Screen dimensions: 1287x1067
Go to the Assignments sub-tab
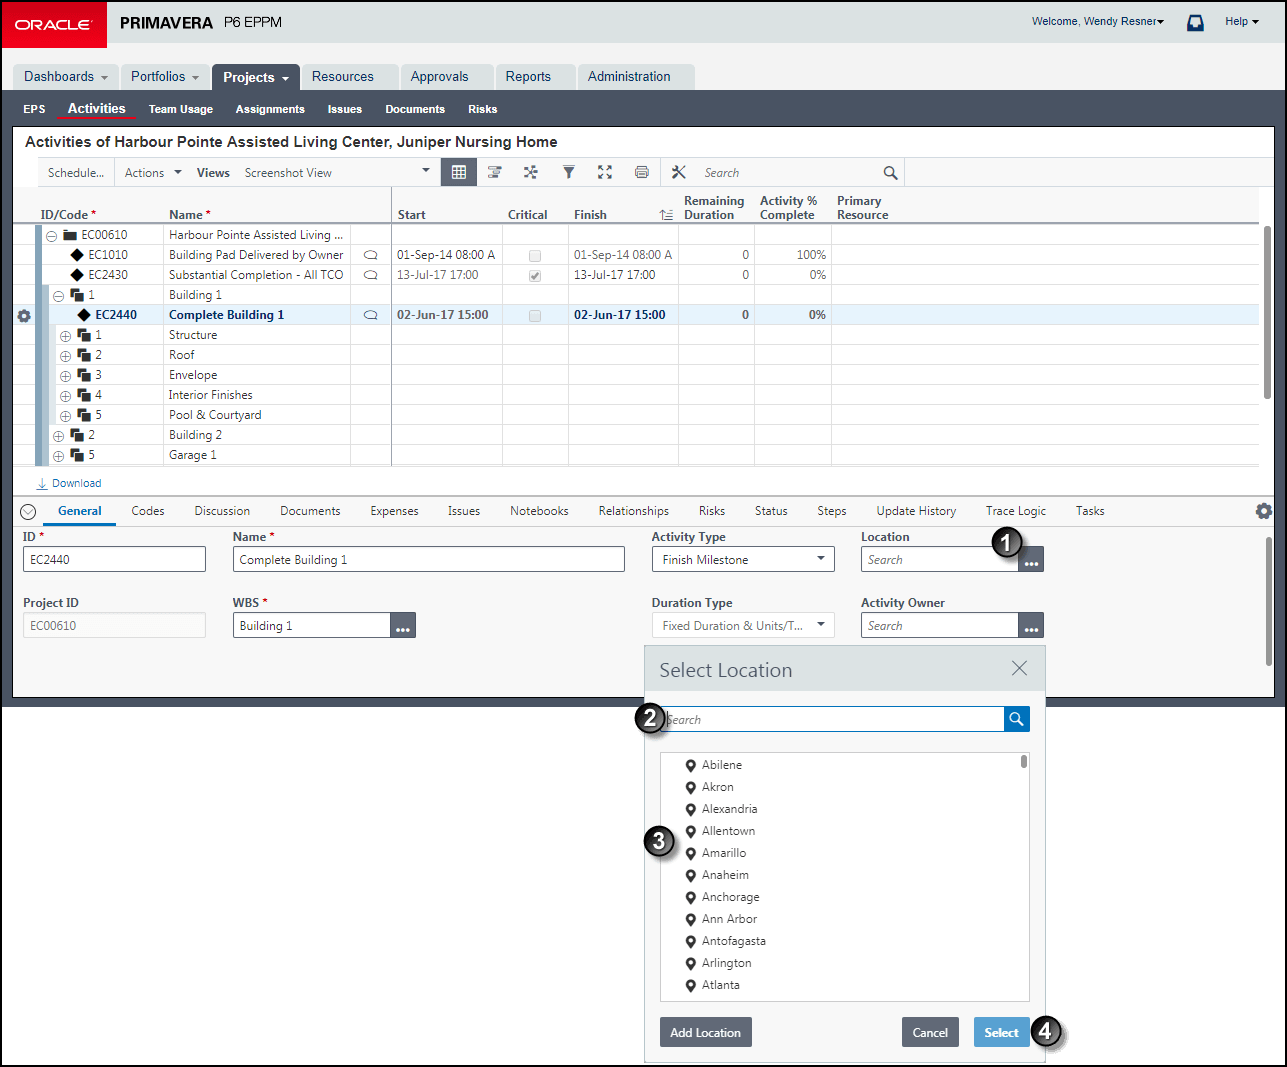[270, 109]
